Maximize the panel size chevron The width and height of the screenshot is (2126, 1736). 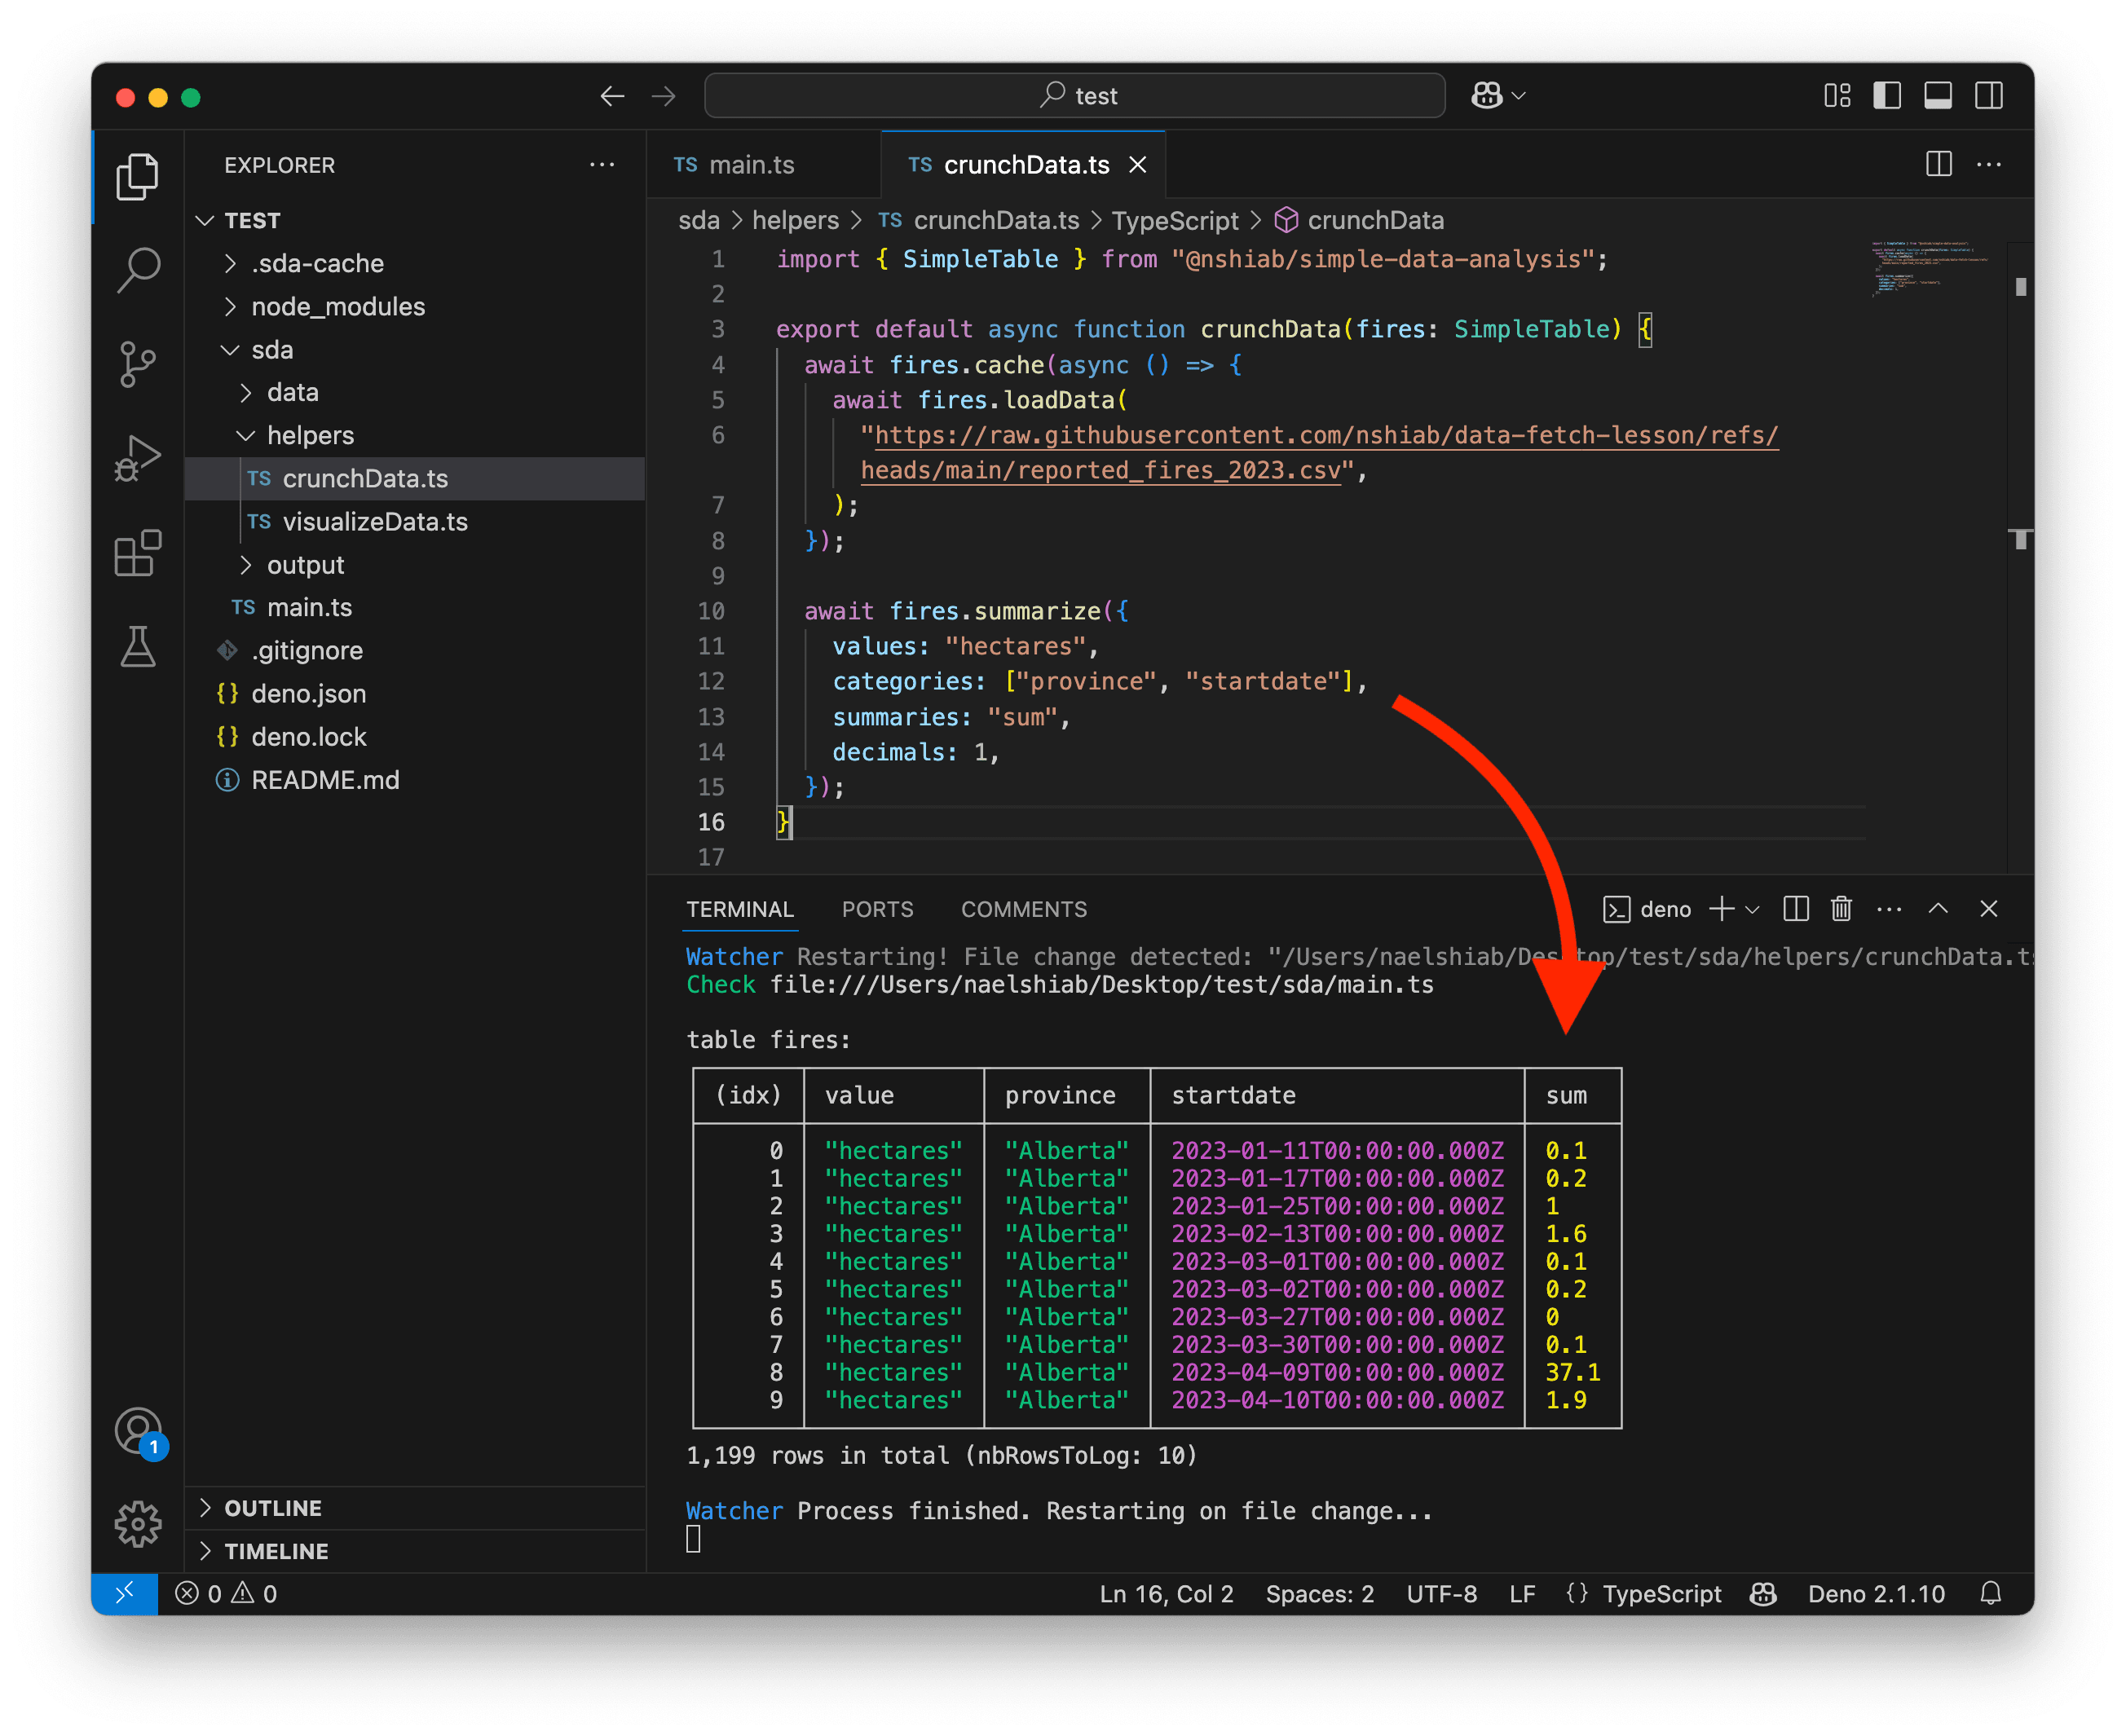1938,909
